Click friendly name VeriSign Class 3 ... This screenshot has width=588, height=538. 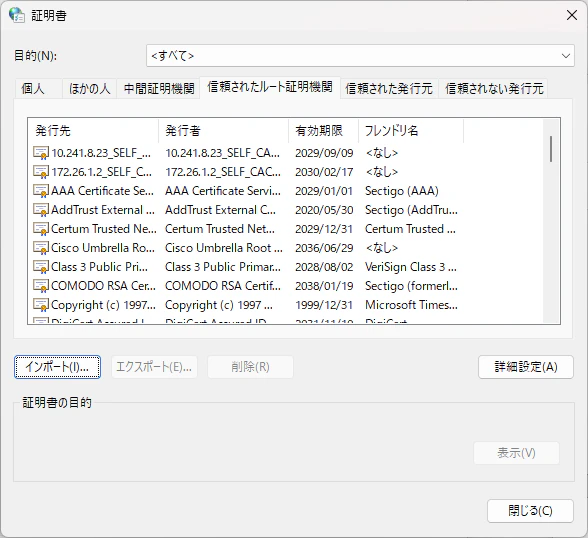411,267
